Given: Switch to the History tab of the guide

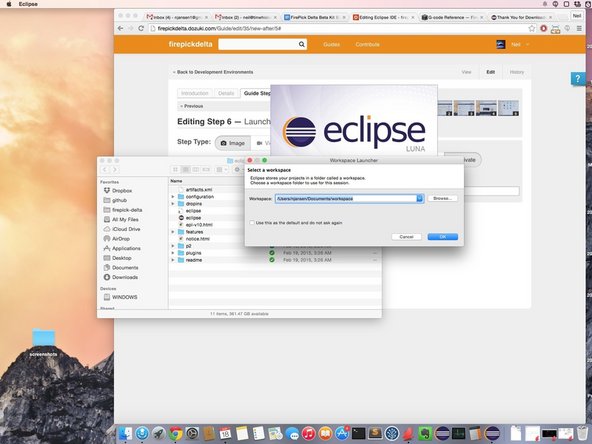Looking at the screenshot, I should click(x=516, y=72).
